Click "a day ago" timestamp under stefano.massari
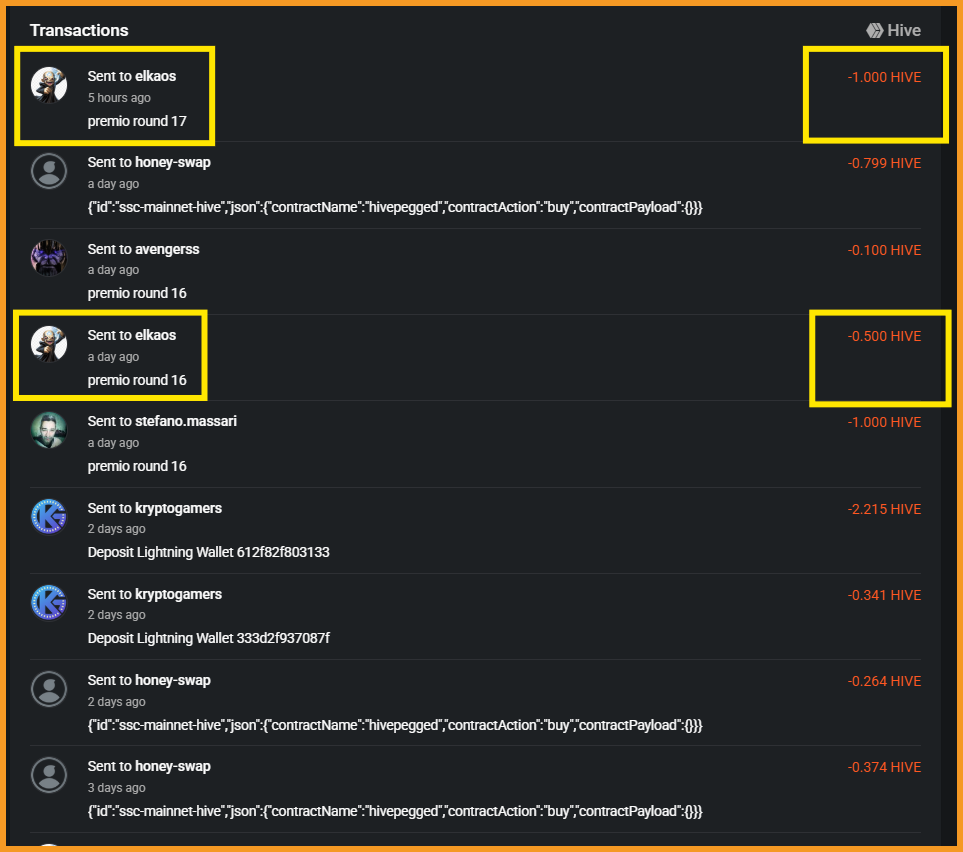 113,442
